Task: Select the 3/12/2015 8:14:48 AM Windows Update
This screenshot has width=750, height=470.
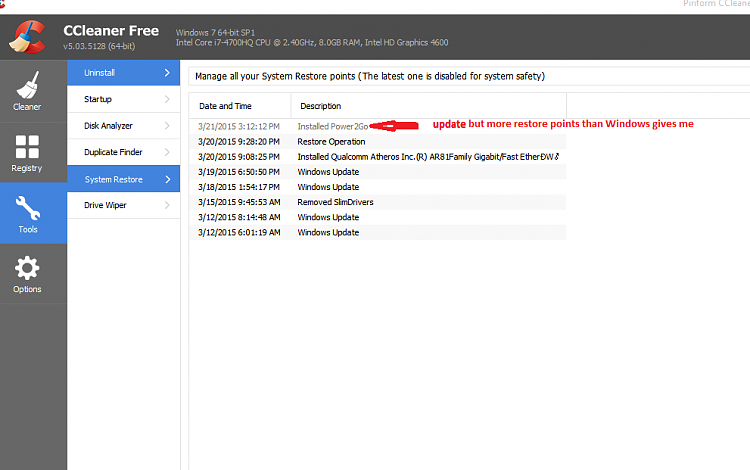Action: tap(377, 217)
